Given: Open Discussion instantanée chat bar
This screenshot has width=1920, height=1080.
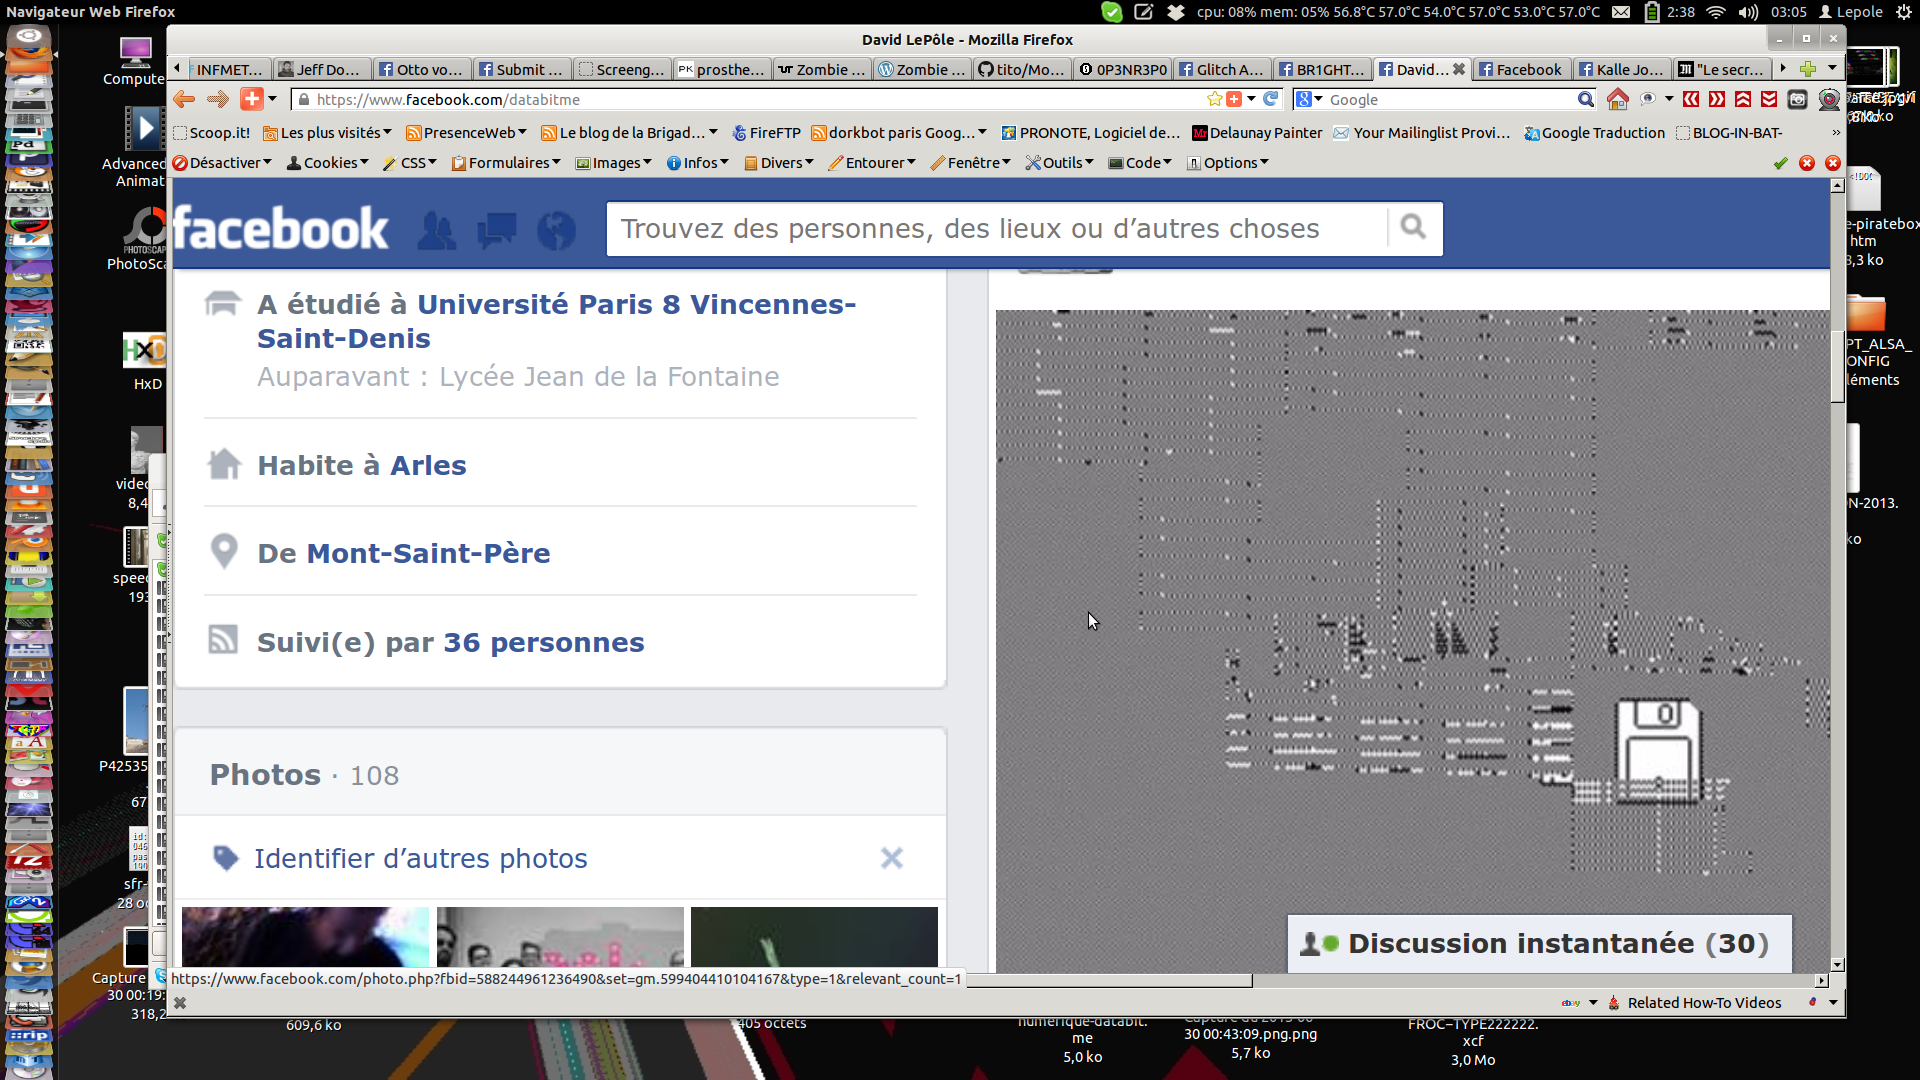Looking at the screenshot, I should [1538, 943].
